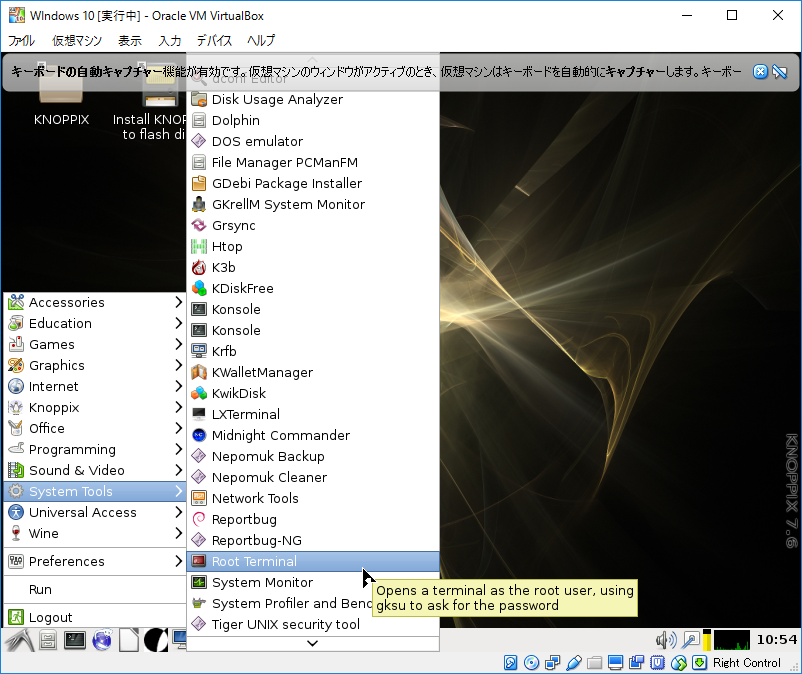Expand the Education submenu
Screen dimensions: 802x674
pyautogui.click(x=95, y=323)
